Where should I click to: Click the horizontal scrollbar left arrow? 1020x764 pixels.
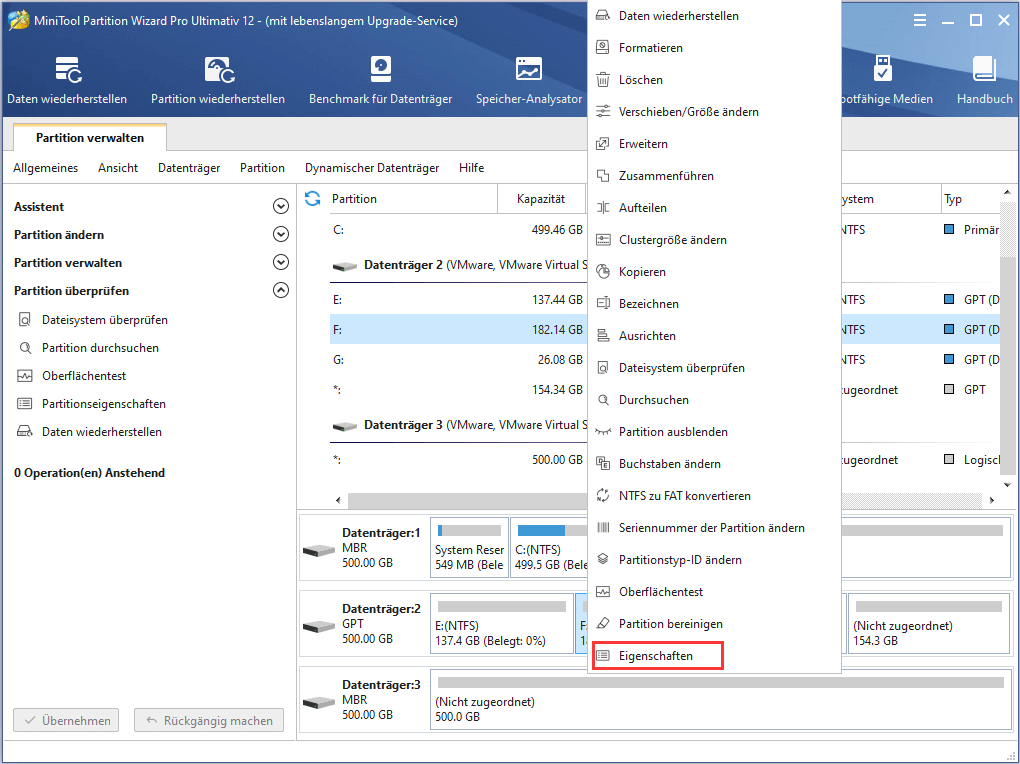click(x=338, y=500)
